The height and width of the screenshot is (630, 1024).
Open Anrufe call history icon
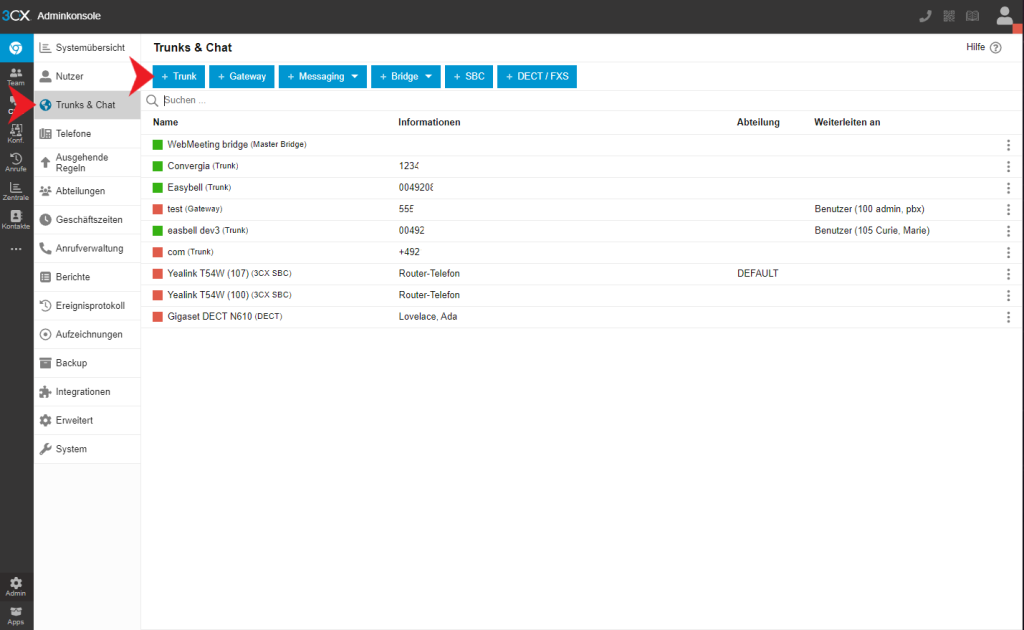pyautogui.click(x=16, y=162)
